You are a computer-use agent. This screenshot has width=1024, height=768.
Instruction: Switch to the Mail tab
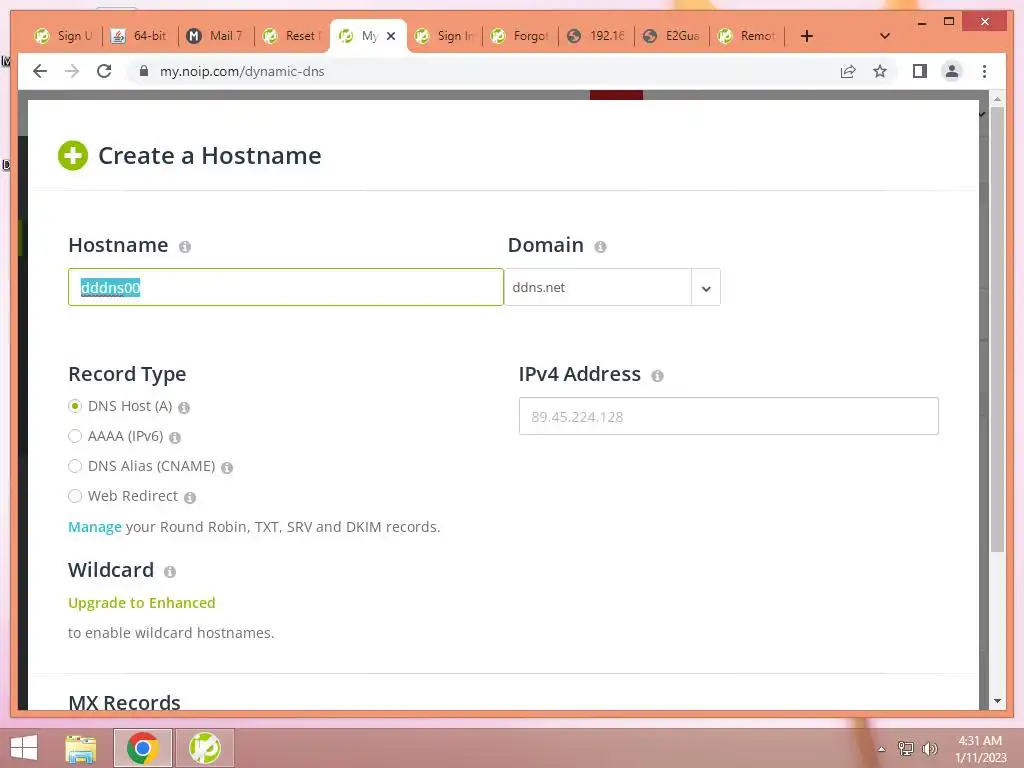coord(216,36)
